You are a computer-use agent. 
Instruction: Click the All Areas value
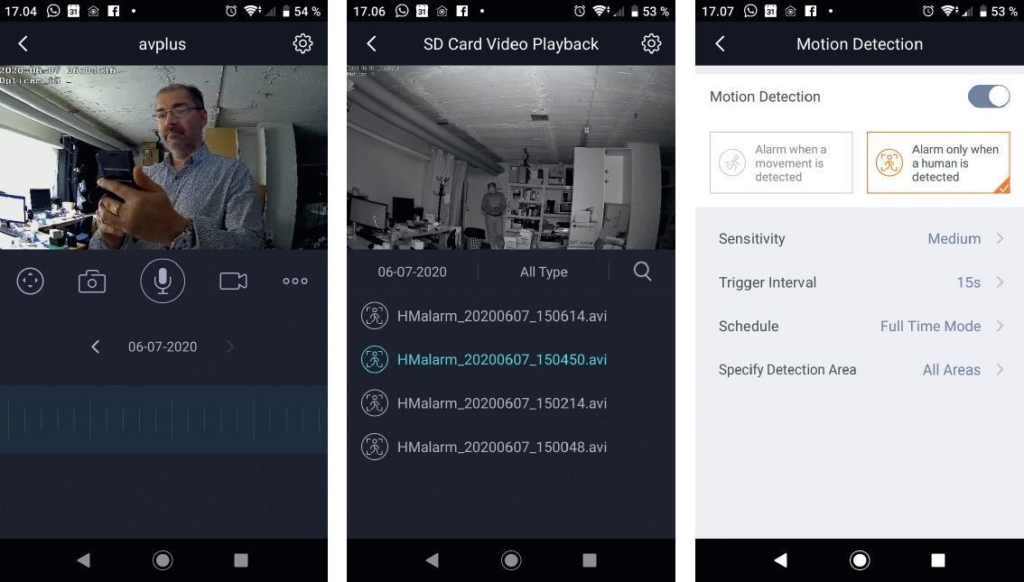click(952, 370)
